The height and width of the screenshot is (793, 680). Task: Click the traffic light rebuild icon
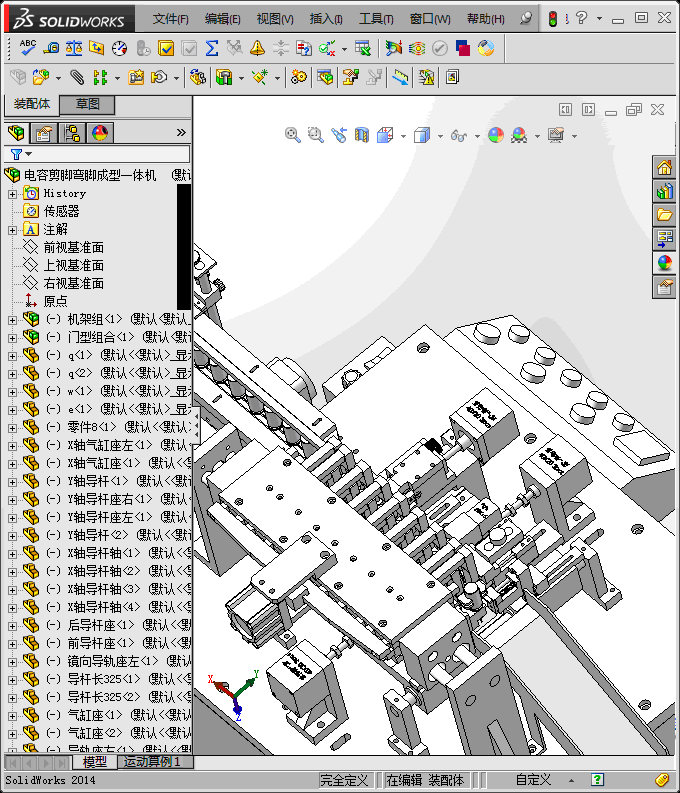pyautogui.click(x=551, y=18)
